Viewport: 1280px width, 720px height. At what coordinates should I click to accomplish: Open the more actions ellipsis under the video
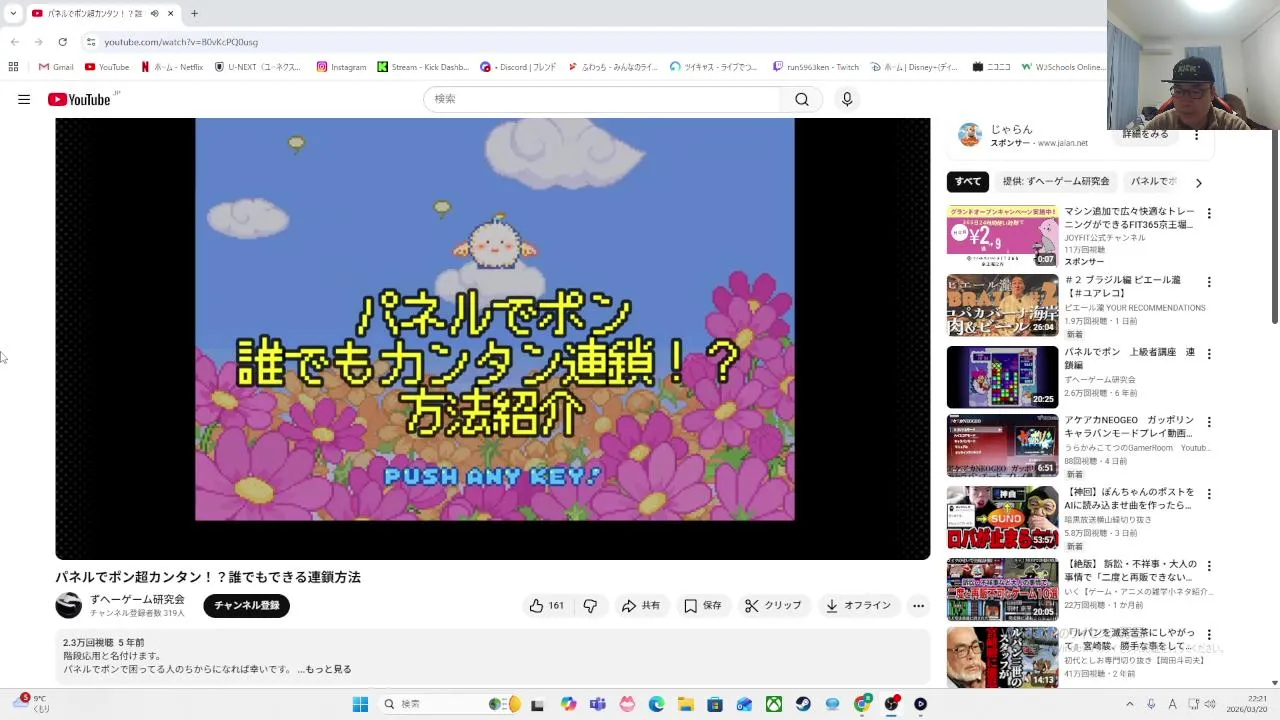918,606
